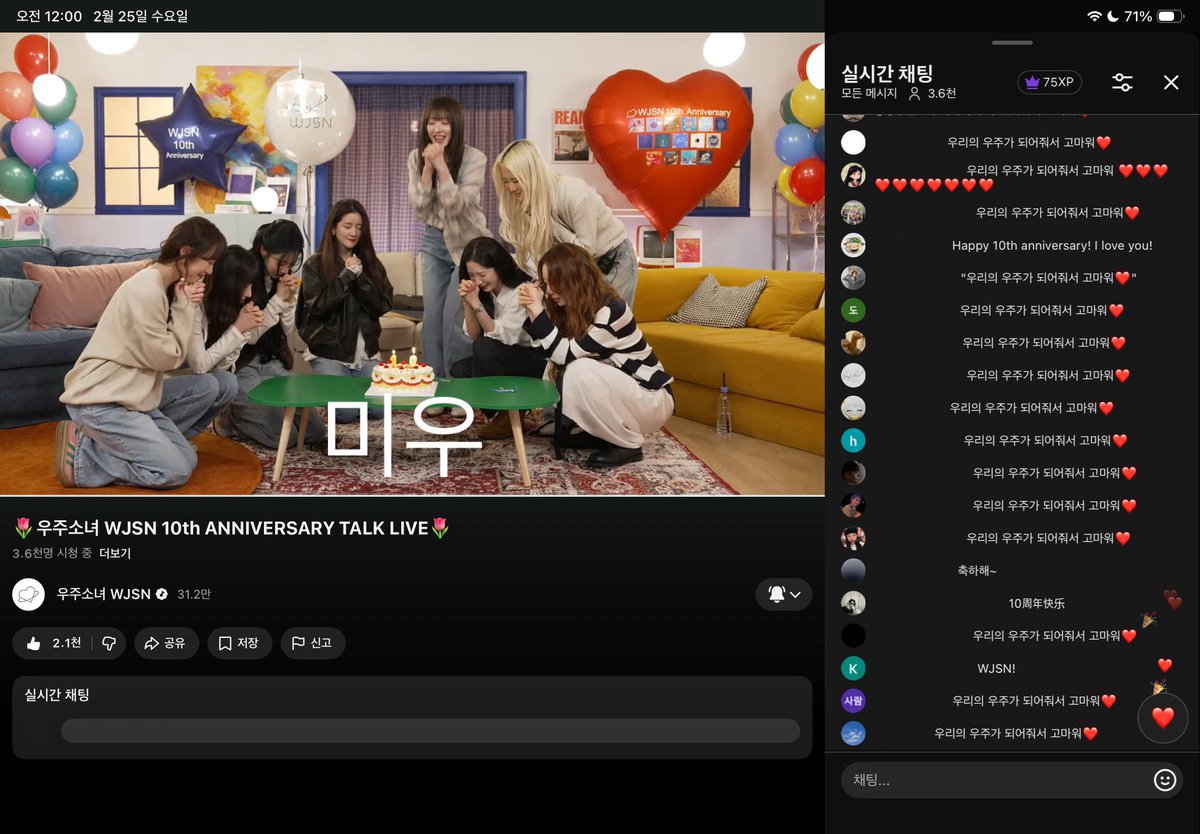Open 우주소녀 WJSN channel avatar
The width and height of the screenshot is (1200, 834).
pos(28,594)
